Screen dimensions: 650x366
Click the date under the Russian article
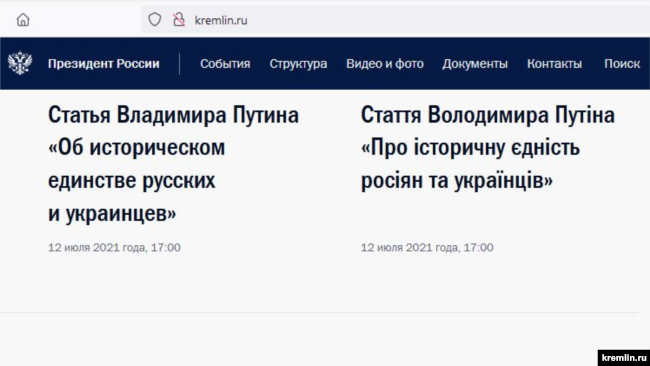[x=114, y=247]
